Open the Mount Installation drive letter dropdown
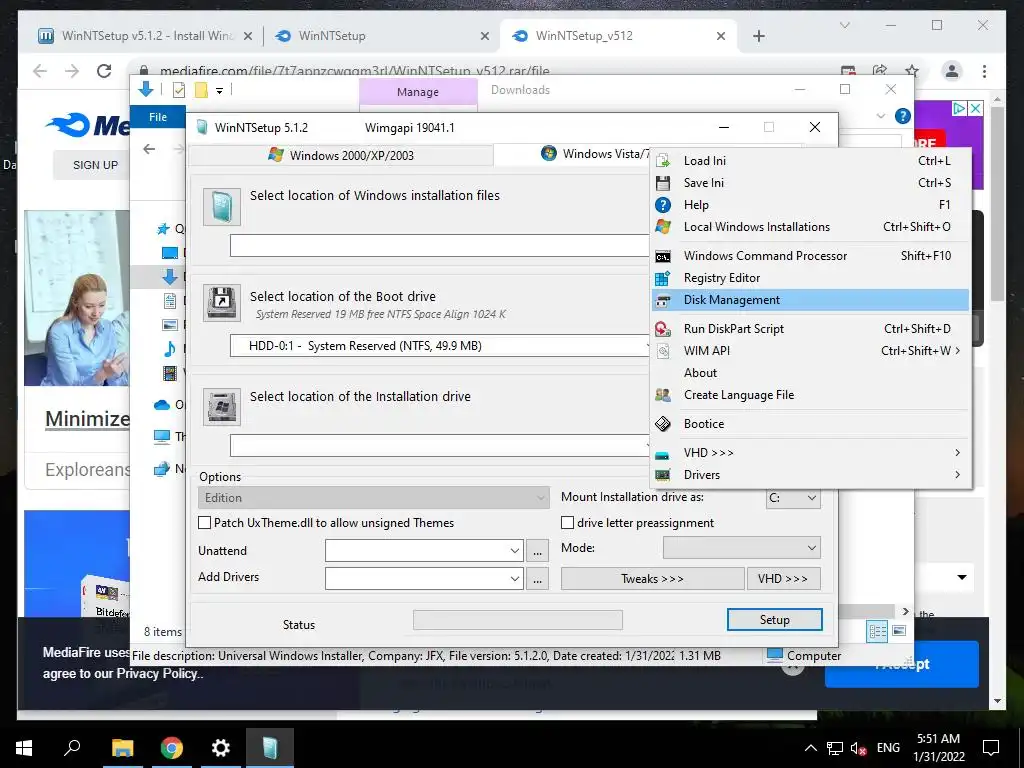Screen dimensions: 1024x768 793,498
